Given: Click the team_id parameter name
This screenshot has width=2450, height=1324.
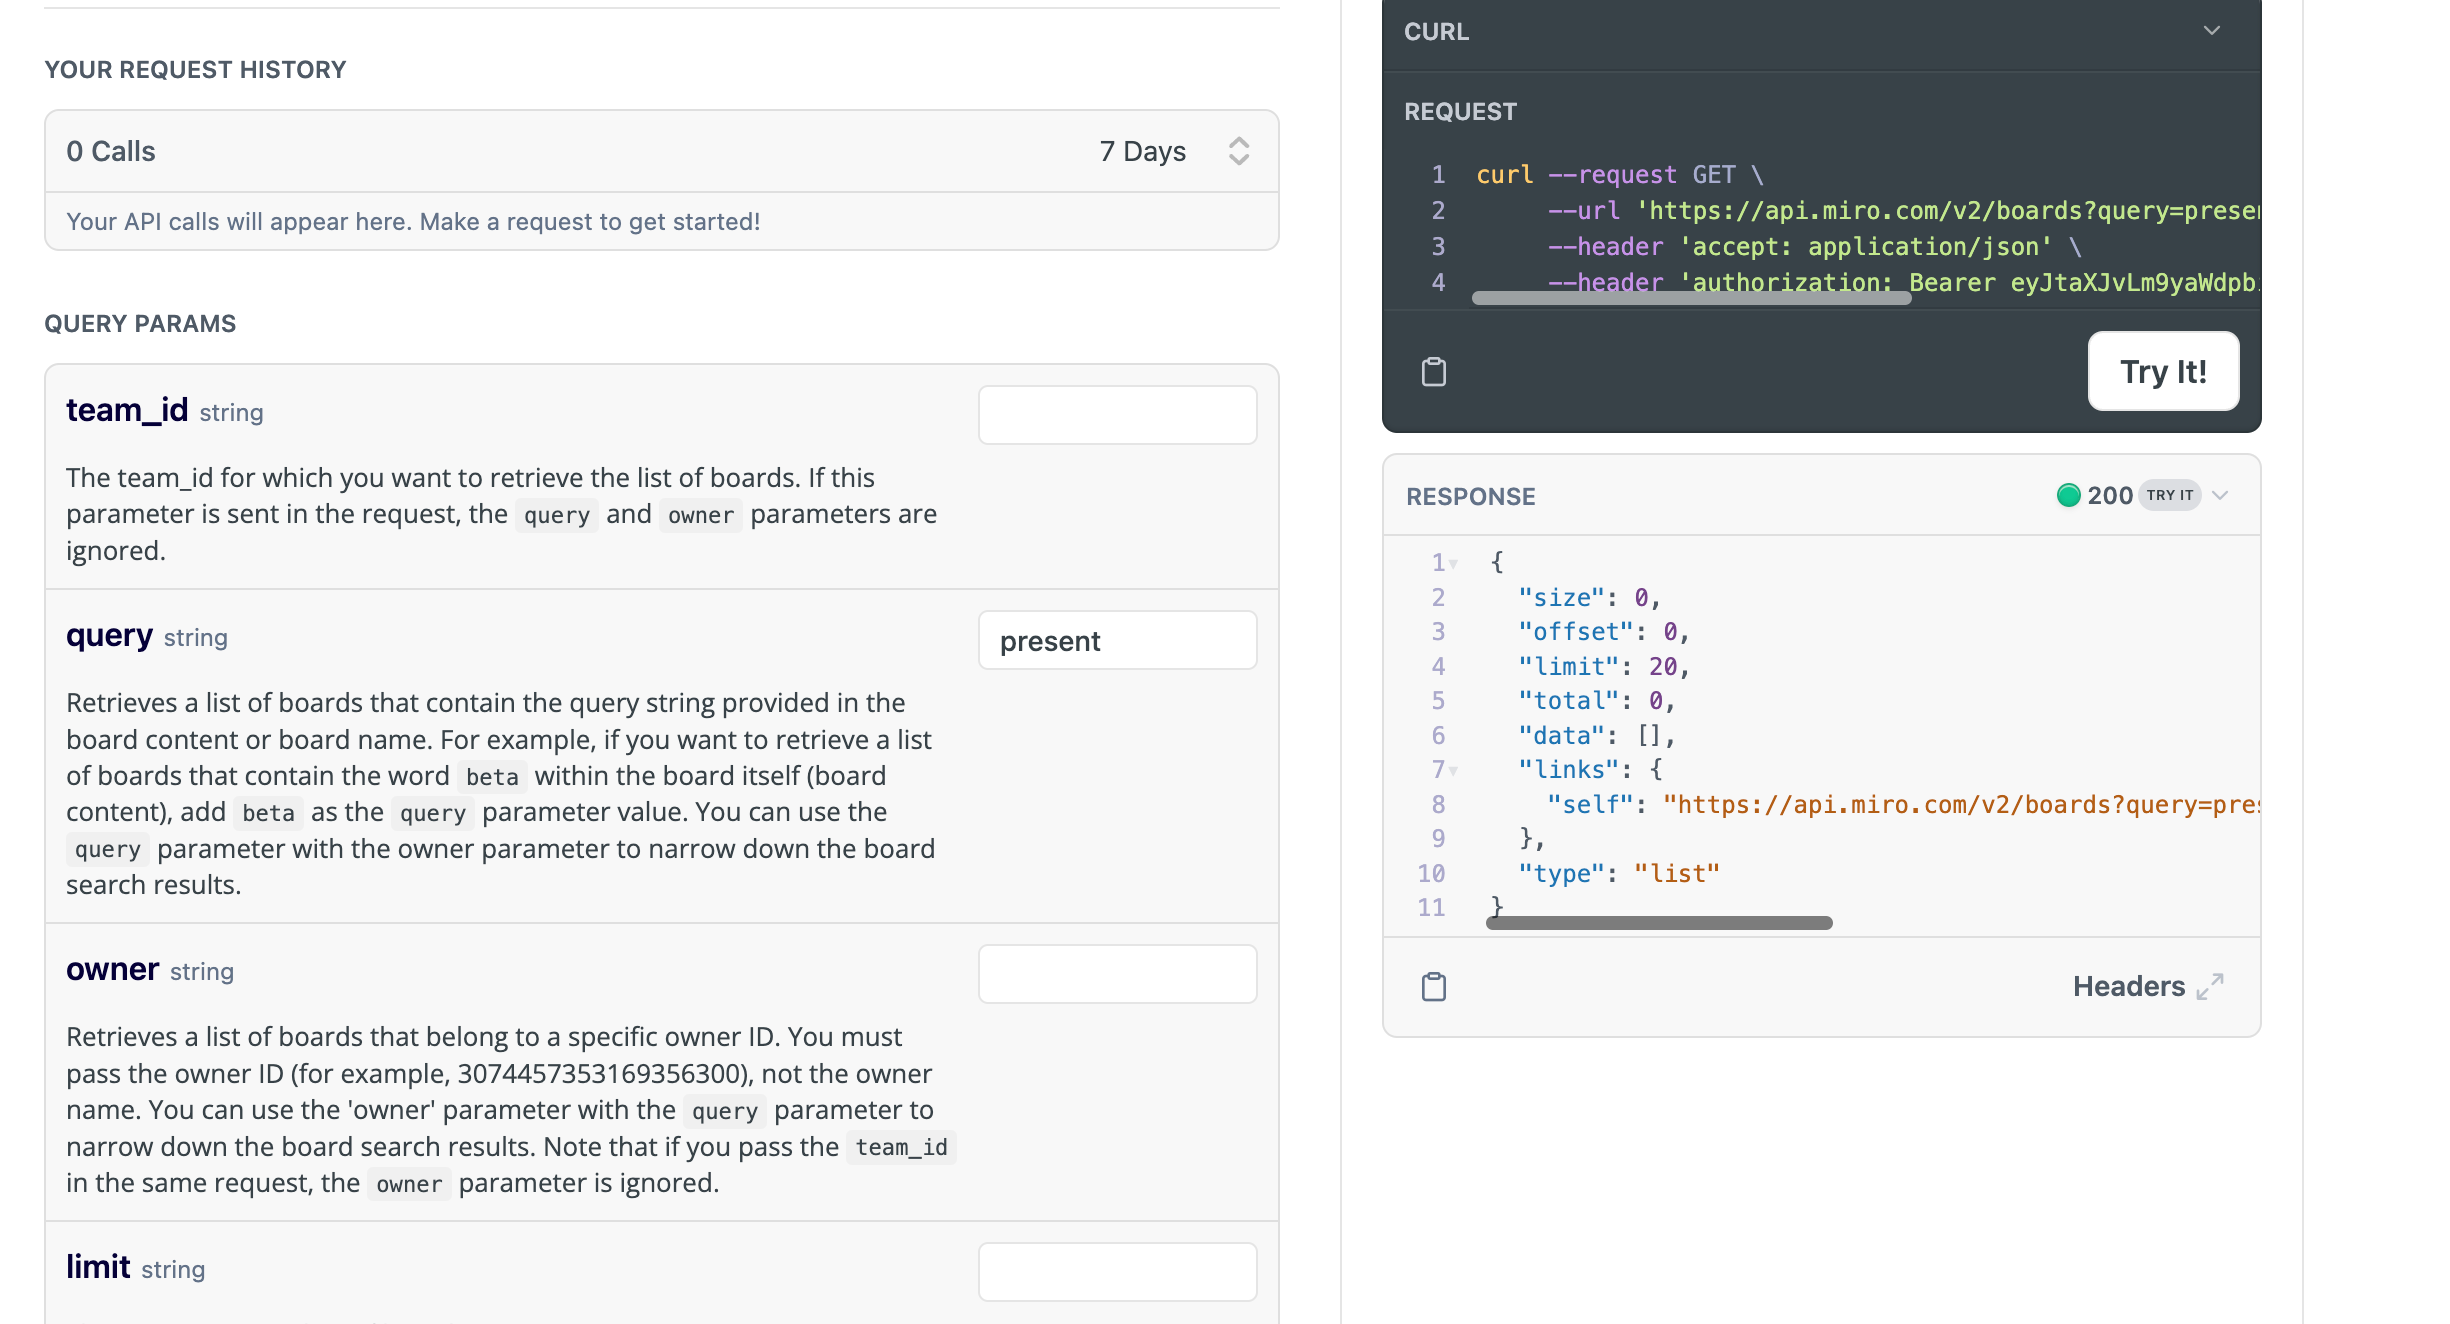Looking at the screenshot, I should point(127,410).
